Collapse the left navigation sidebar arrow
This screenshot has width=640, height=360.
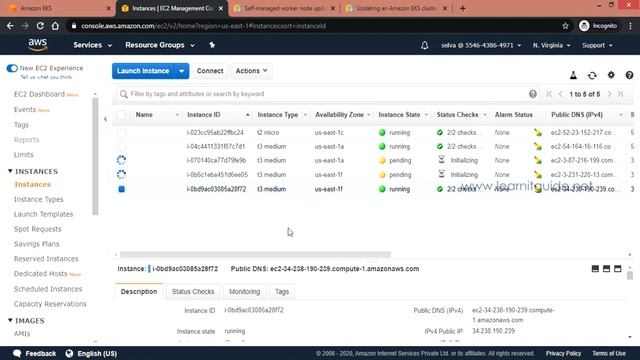click(x=105, y=119)
